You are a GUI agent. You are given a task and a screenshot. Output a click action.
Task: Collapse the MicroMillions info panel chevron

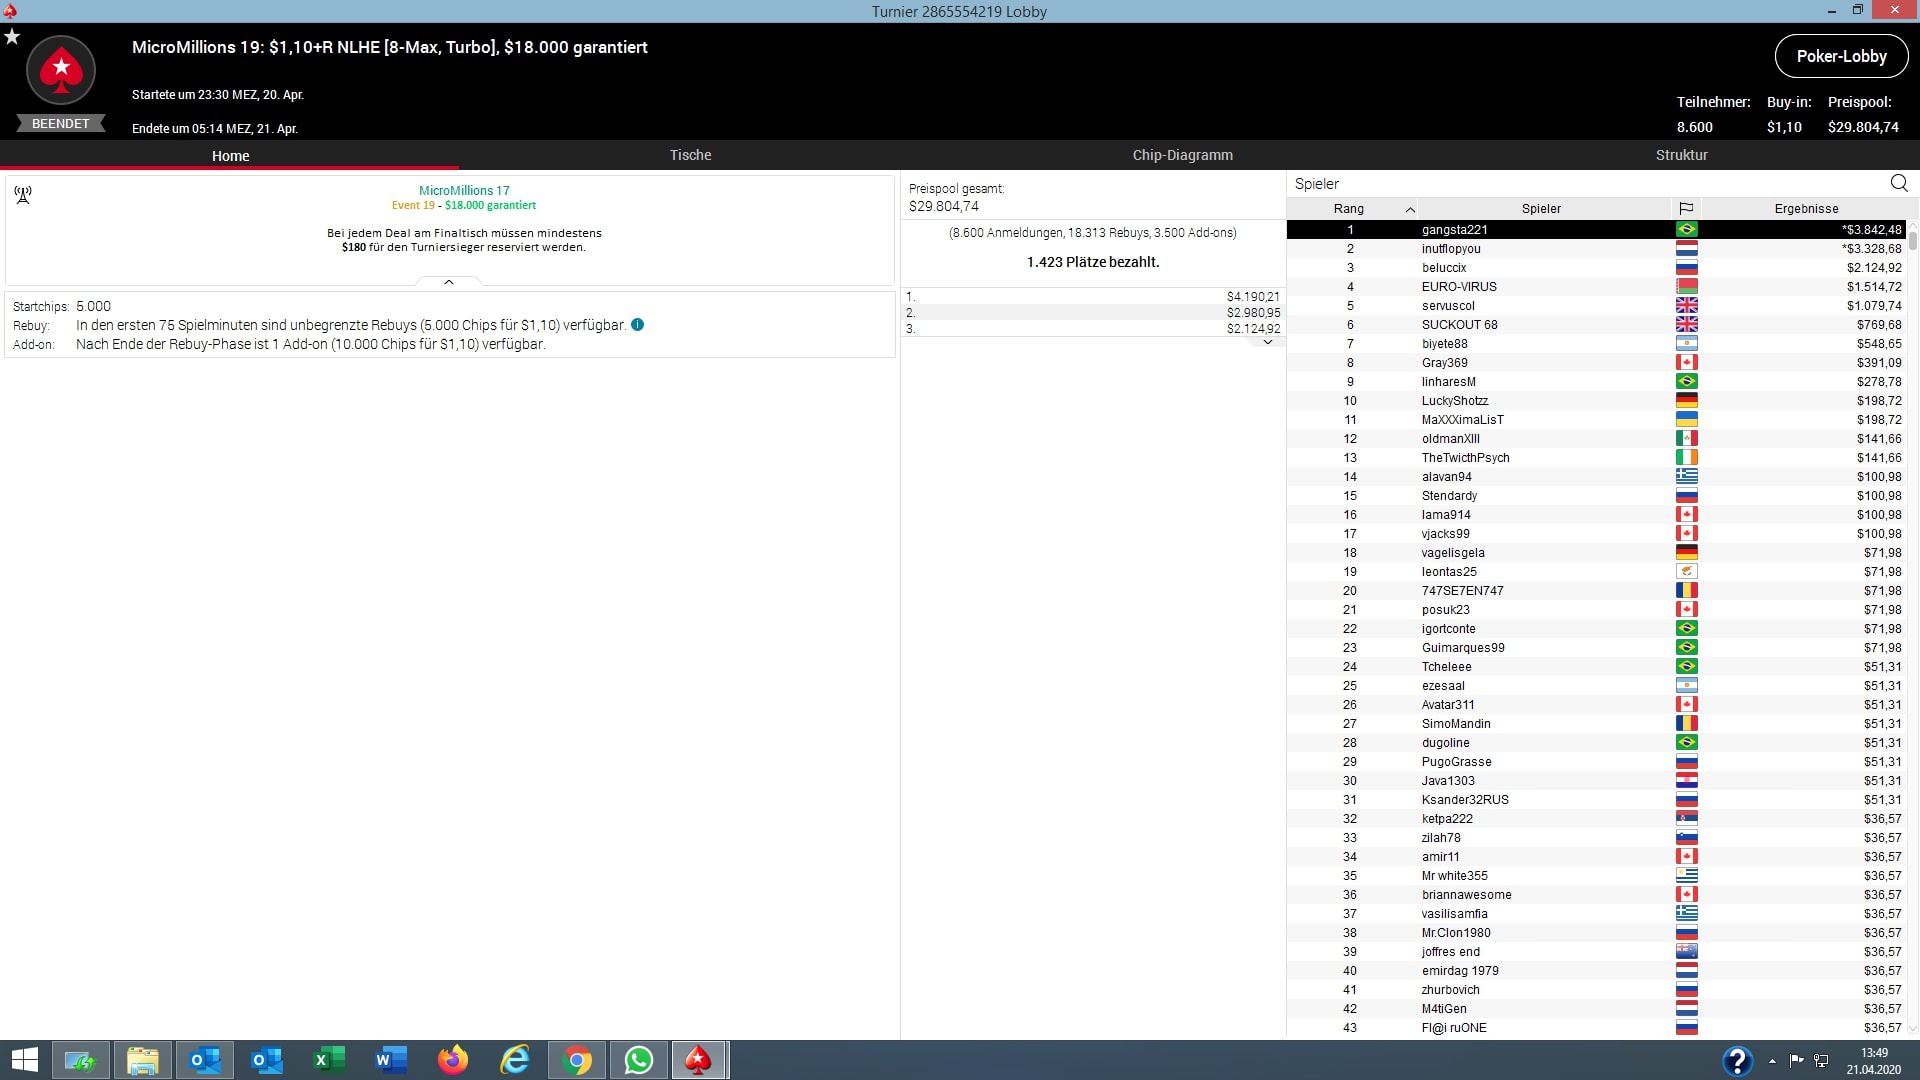pos(449,282)
